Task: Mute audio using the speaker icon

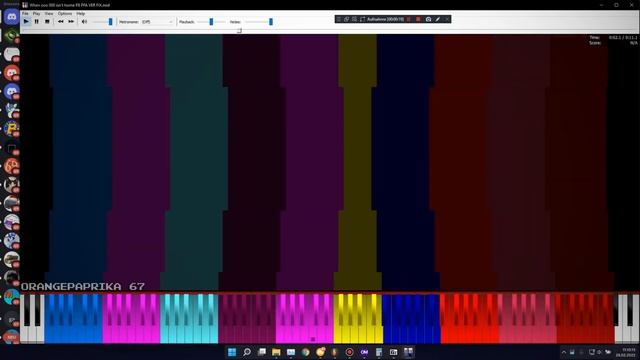Action: point(84,22)
